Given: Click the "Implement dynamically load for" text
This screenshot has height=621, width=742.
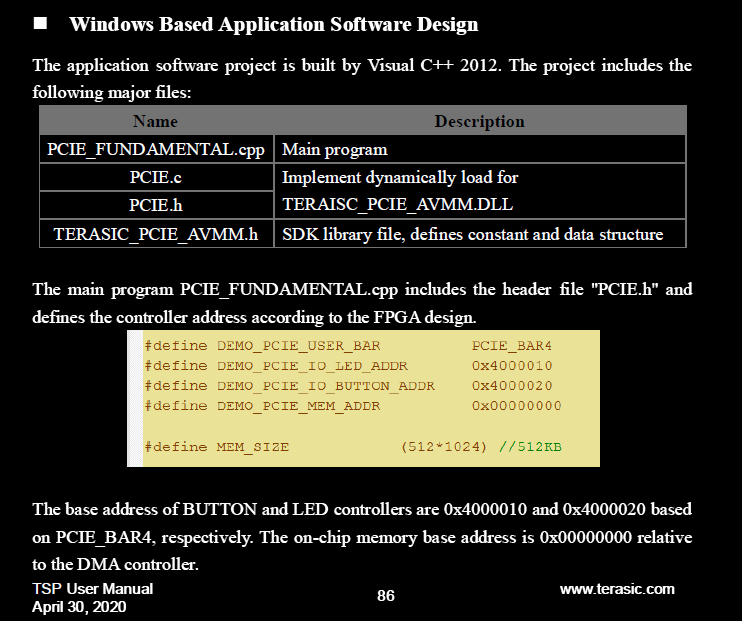Looking at the screenshot, I should (400, 177).
